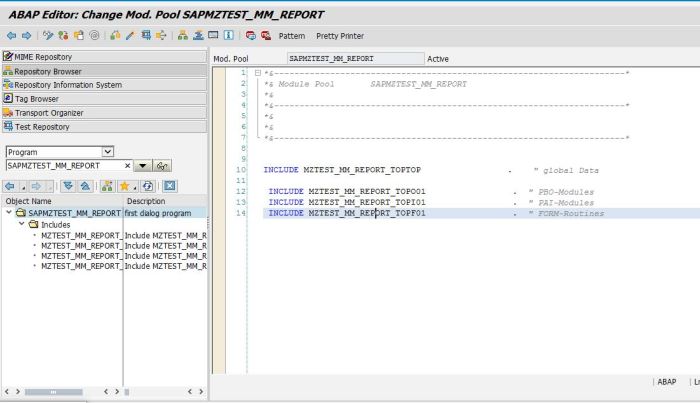Open the Program object type dropdown
700x403 pixels.
[108, 152]
